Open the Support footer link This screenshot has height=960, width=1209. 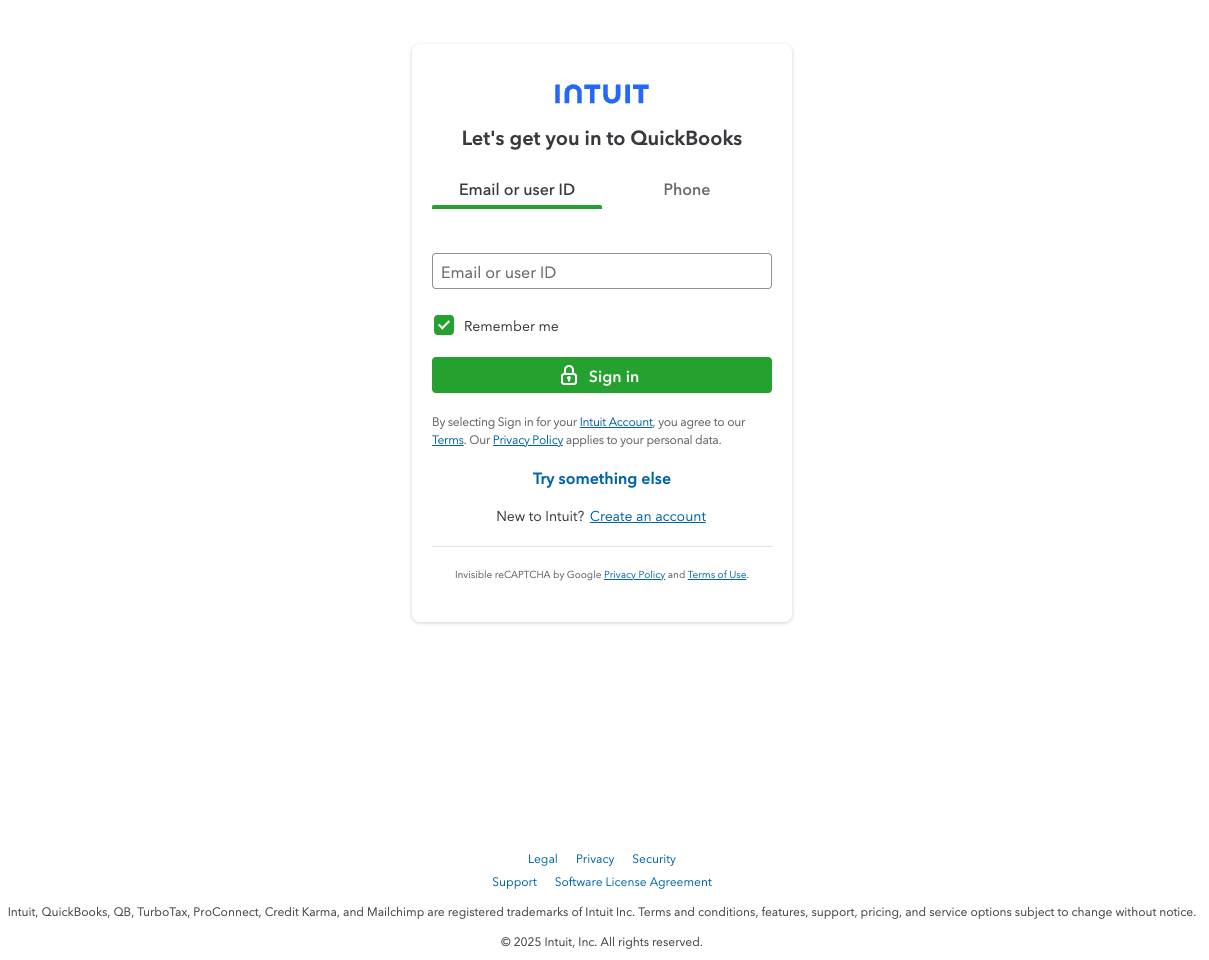514,882
